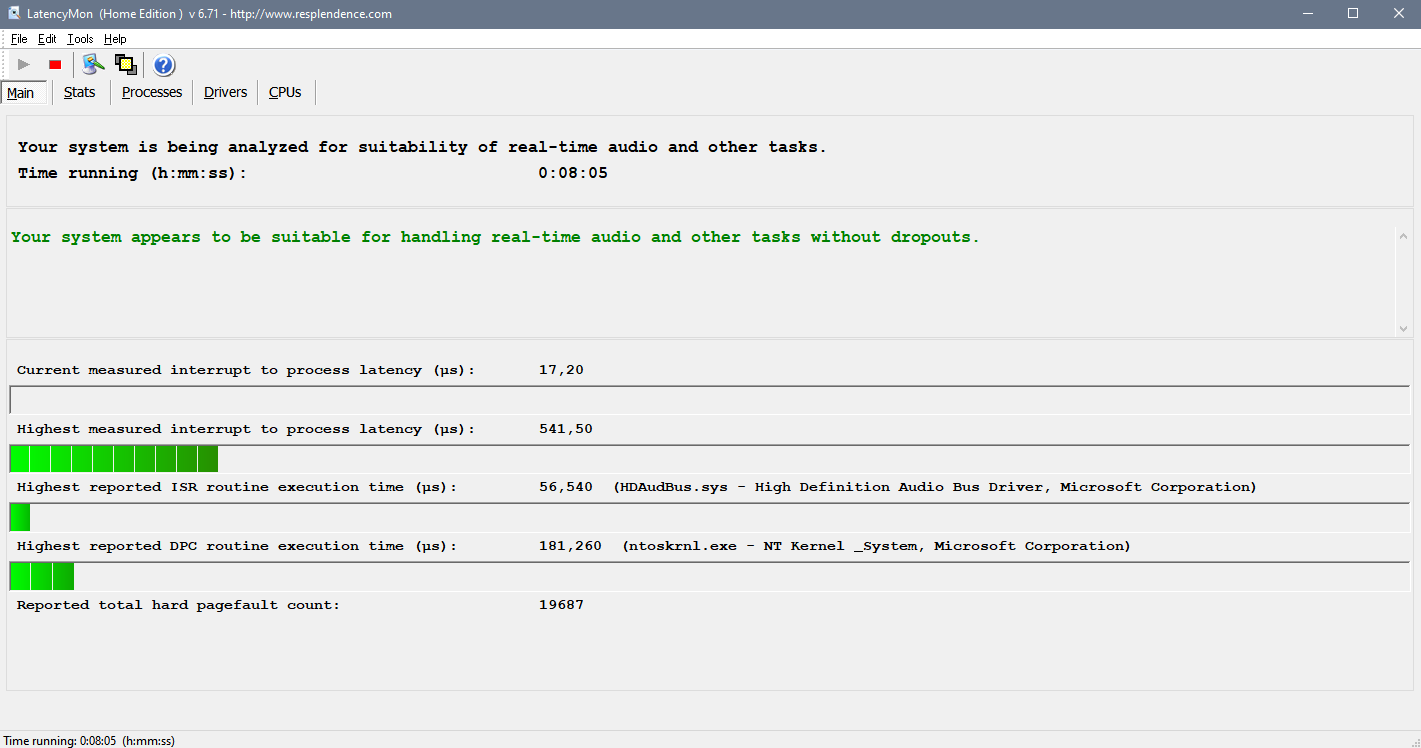The image size is (1421, 748).
Task: Open the Edit menu
Action: click(47, 39)
